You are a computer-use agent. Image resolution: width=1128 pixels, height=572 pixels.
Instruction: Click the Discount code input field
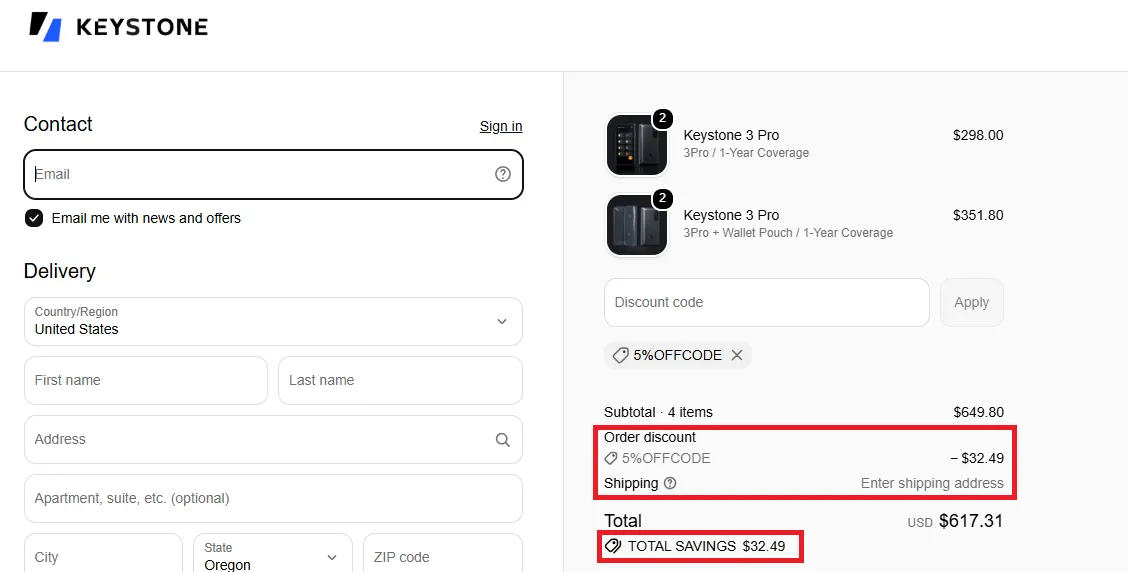click(x=767, y=302)
